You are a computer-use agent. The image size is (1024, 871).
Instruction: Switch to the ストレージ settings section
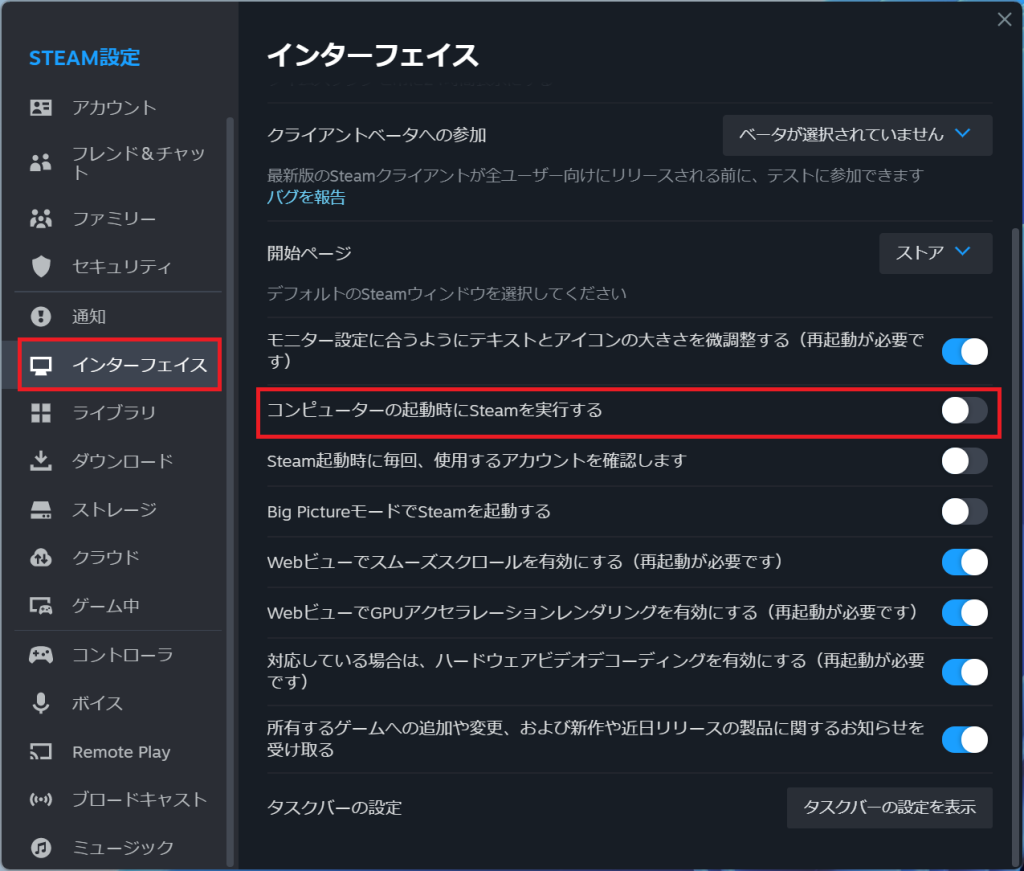pos(114,510)
